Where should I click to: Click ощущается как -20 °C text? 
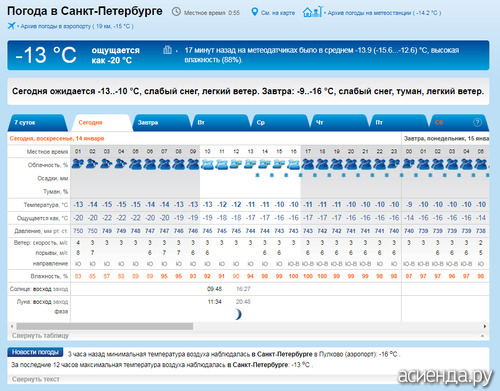[115, 55]
